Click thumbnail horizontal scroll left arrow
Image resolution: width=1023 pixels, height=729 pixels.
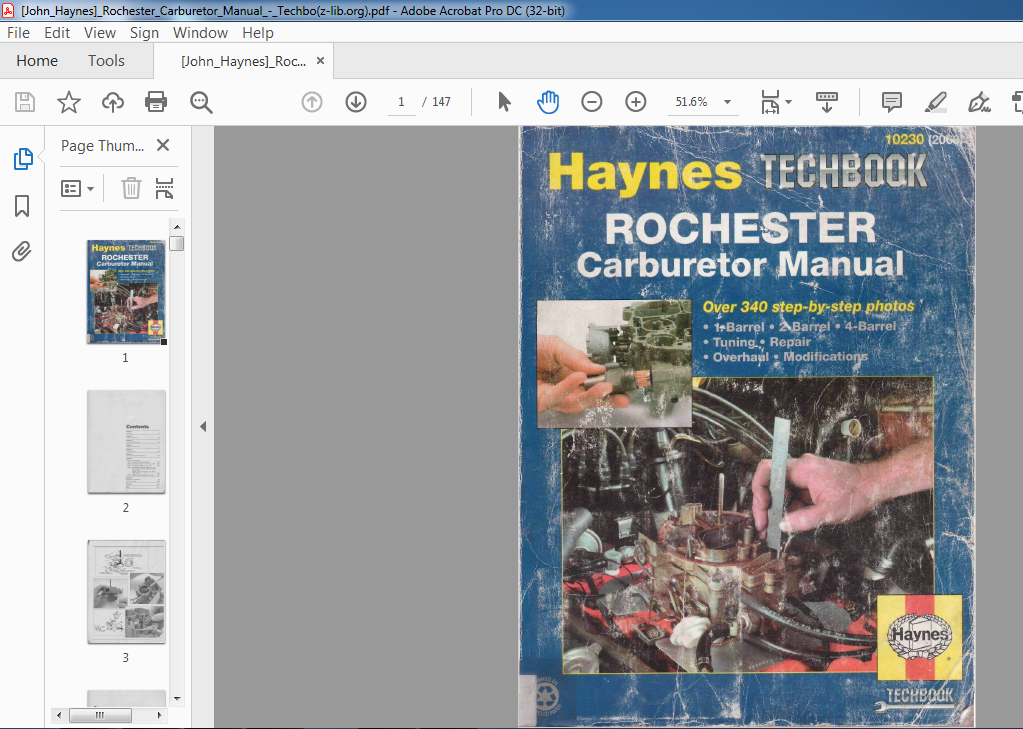tap(59, 715)
